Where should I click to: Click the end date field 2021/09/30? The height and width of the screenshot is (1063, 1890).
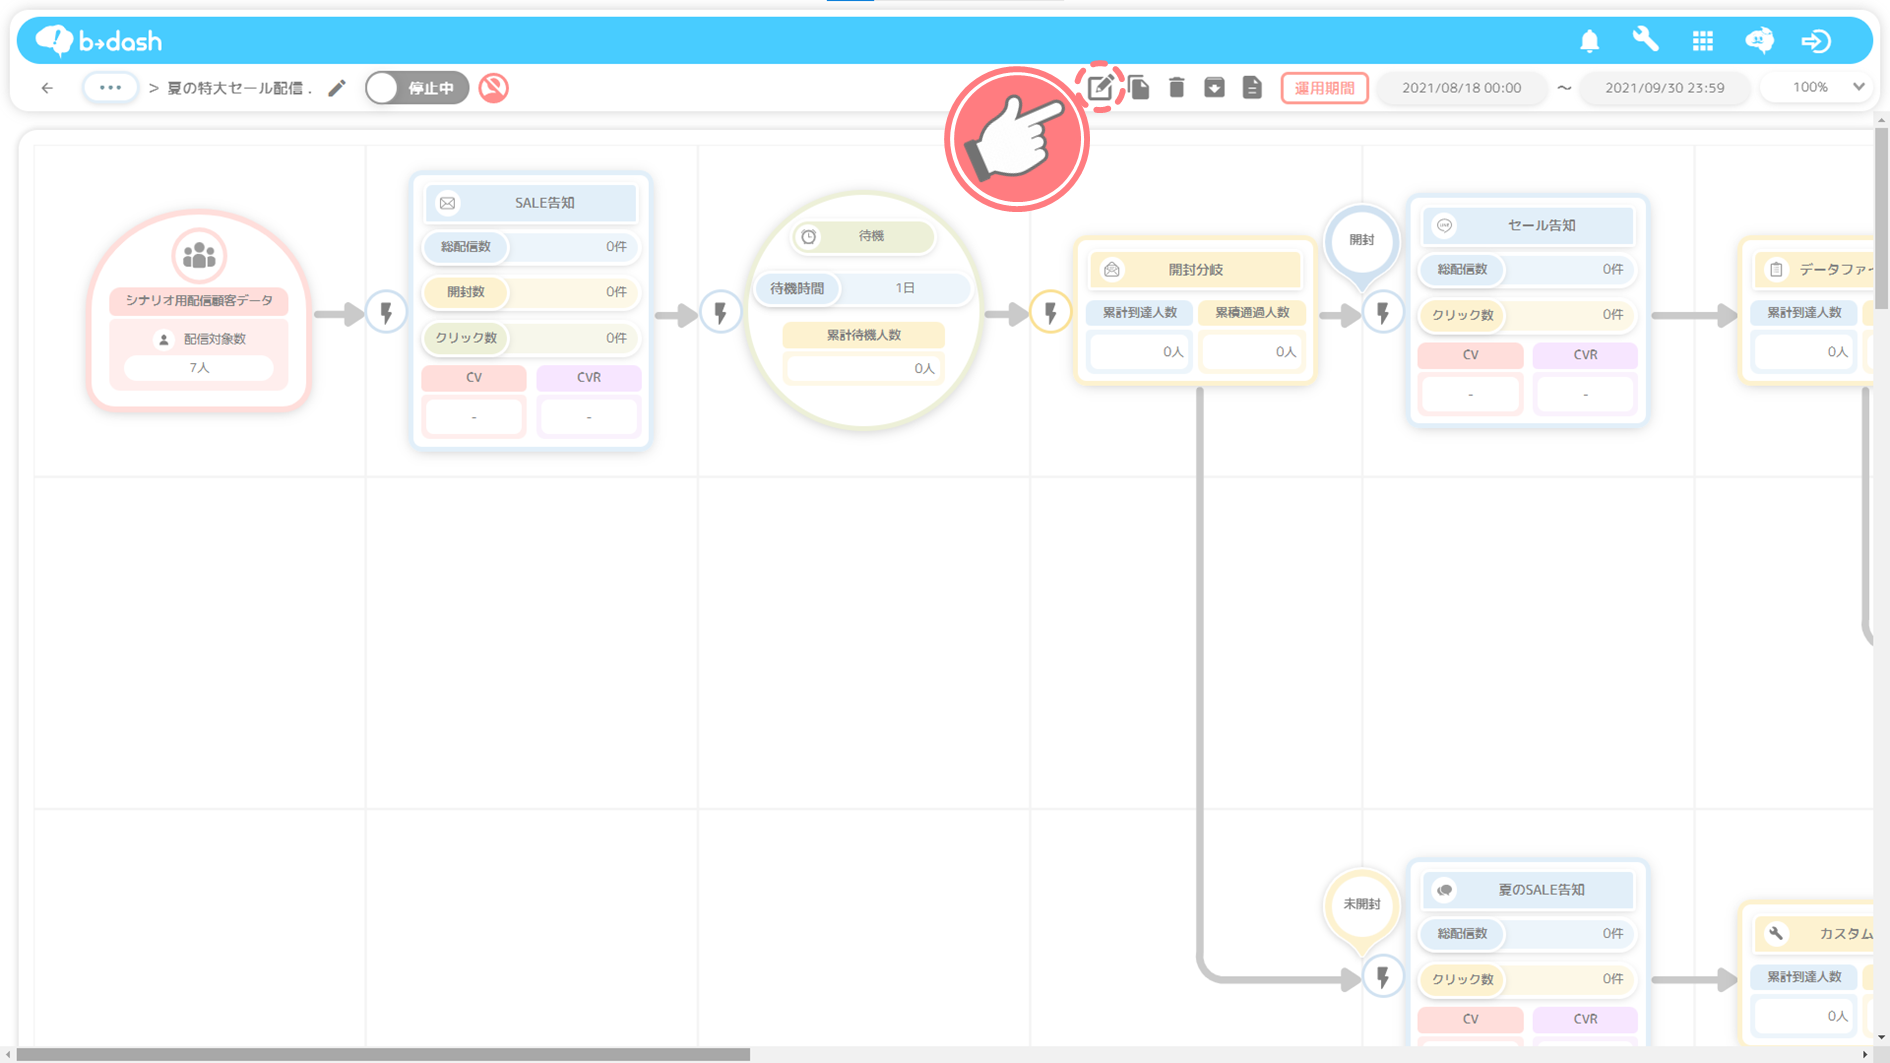(1664, 88)
